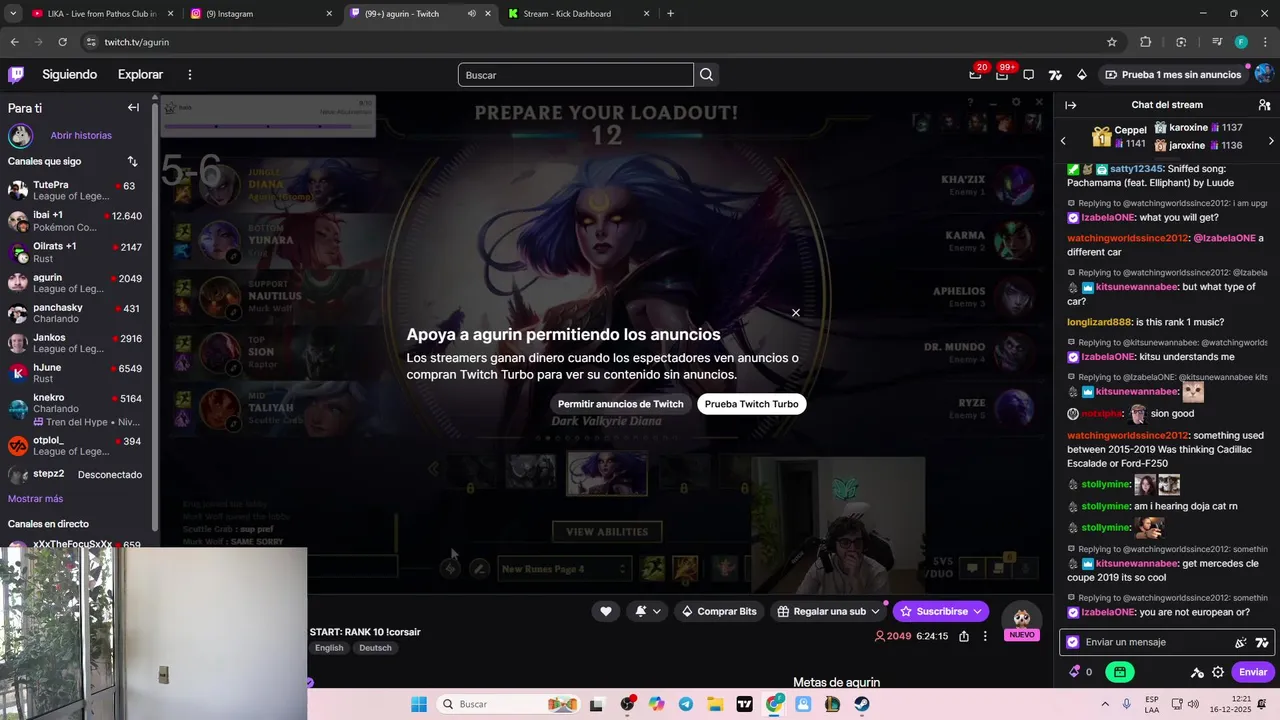Open the 7TV icon in the top bar

(1055, 75)
